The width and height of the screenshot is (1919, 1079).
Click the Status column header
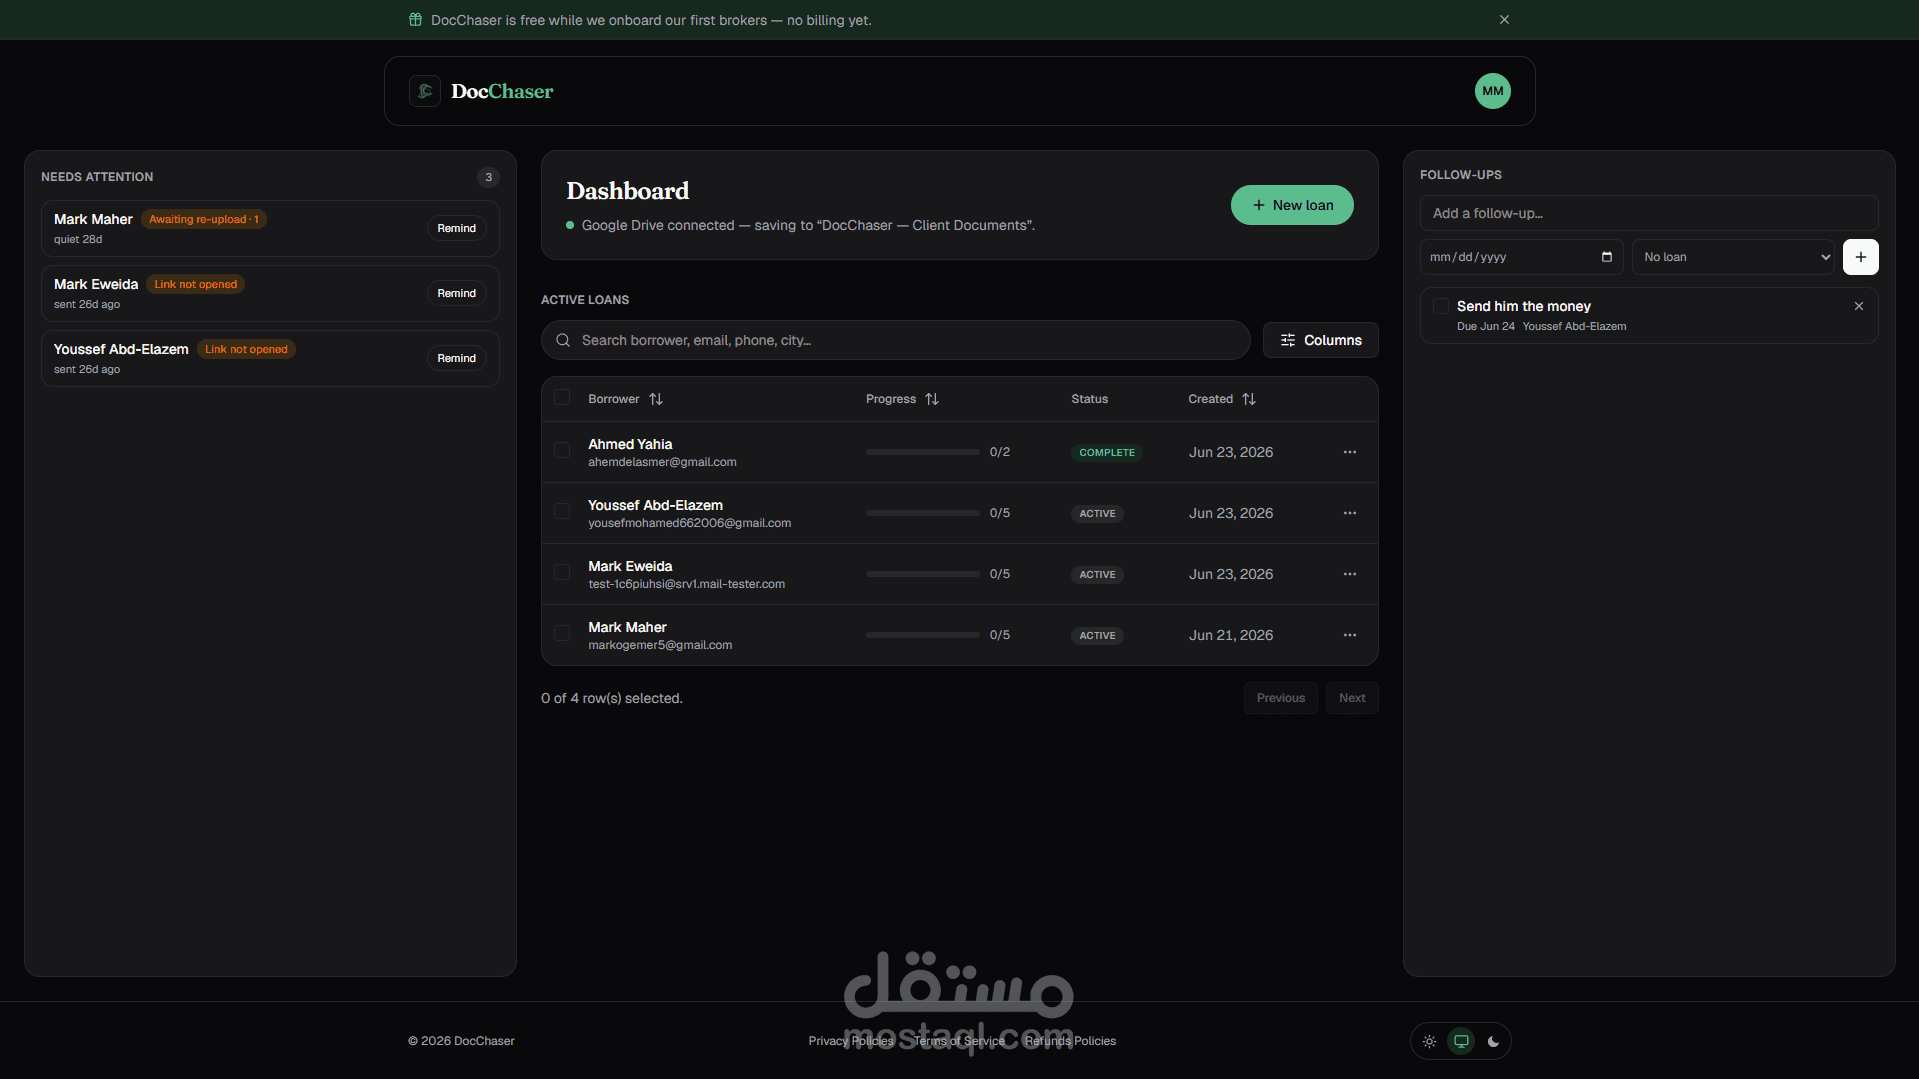(1089, 399)
